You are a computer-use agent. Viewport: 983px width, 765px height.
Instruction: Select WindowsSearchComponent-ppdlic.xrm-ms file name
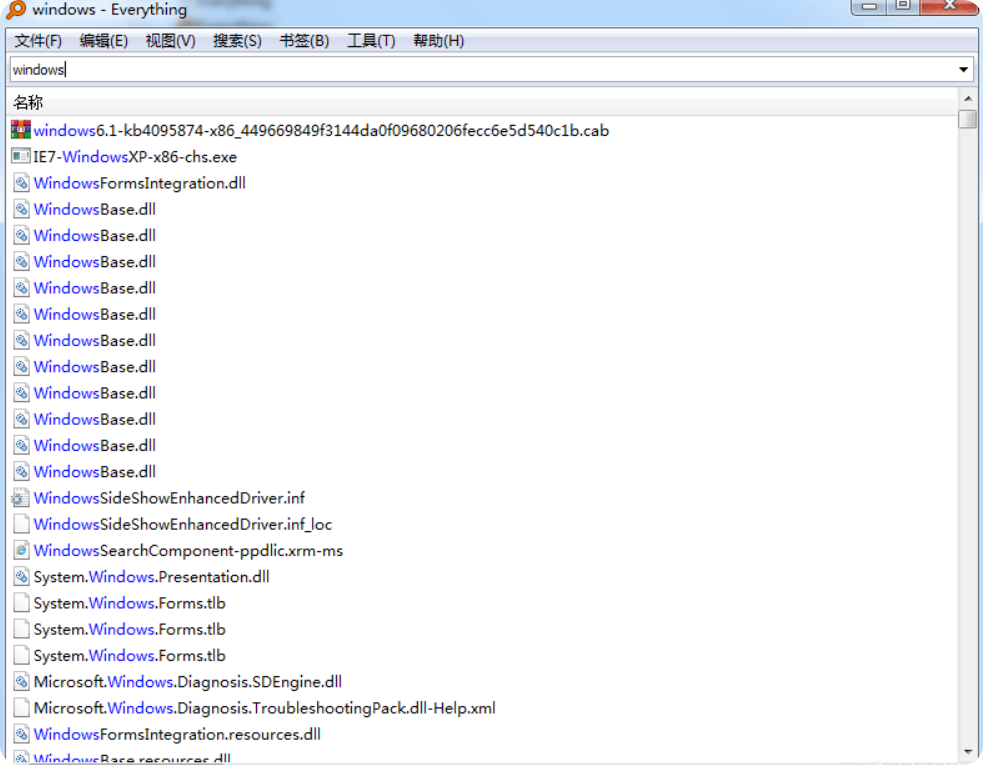188,551
